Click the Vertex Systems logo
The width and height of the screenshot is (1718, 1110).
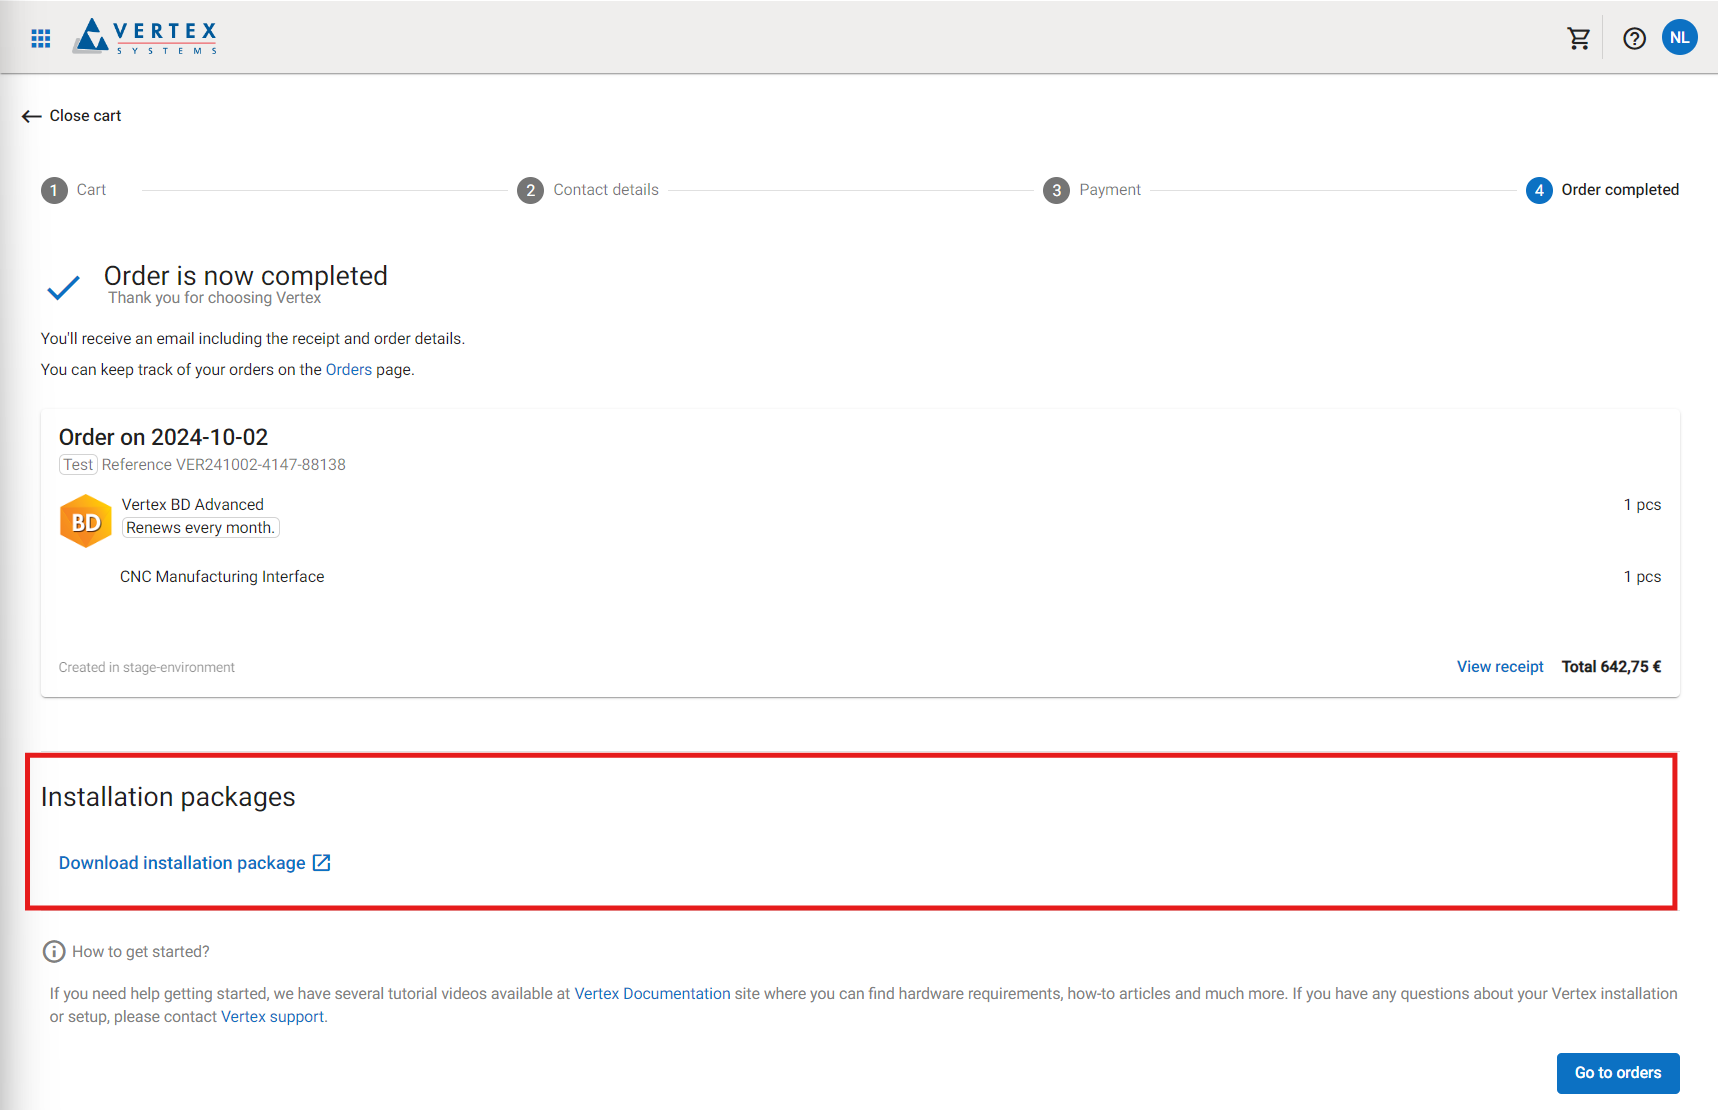click(146, 37)
